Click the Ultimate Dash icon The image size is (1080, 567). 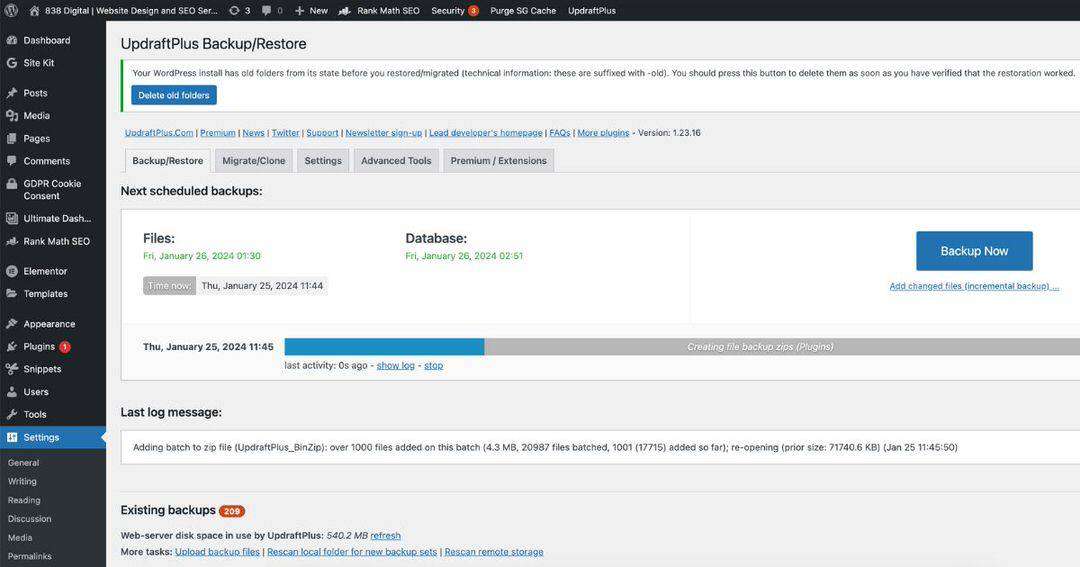[x=12, y=218]
